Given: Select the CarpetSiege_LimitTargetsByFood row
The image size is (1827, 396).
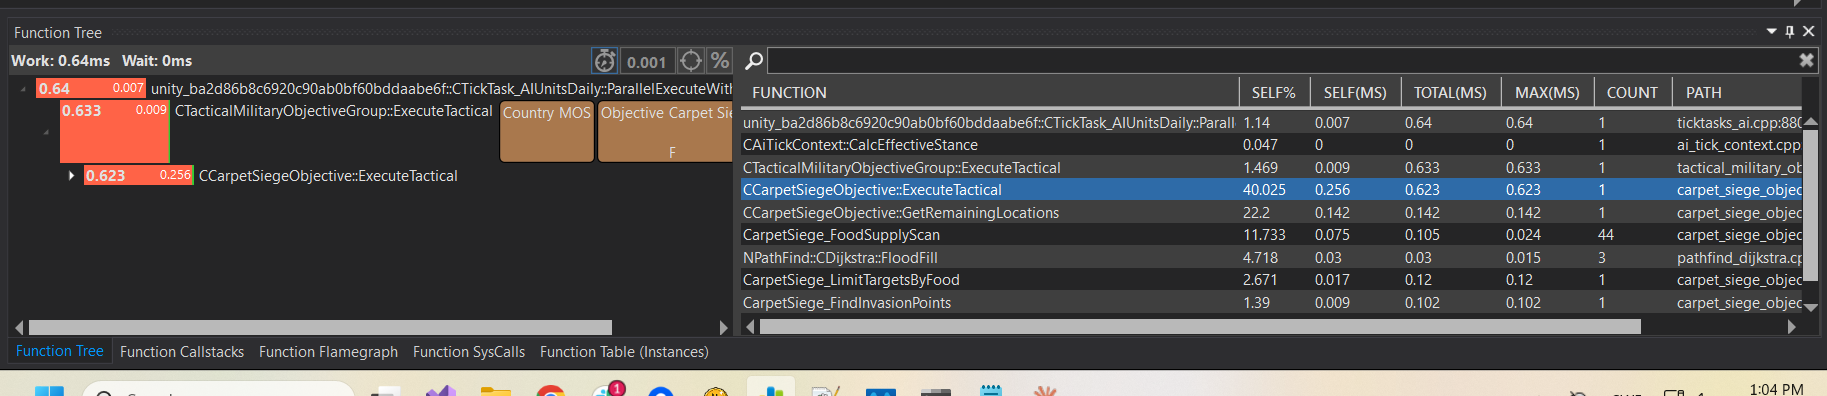Looking at the screenshot, I should coord(1271,280).
